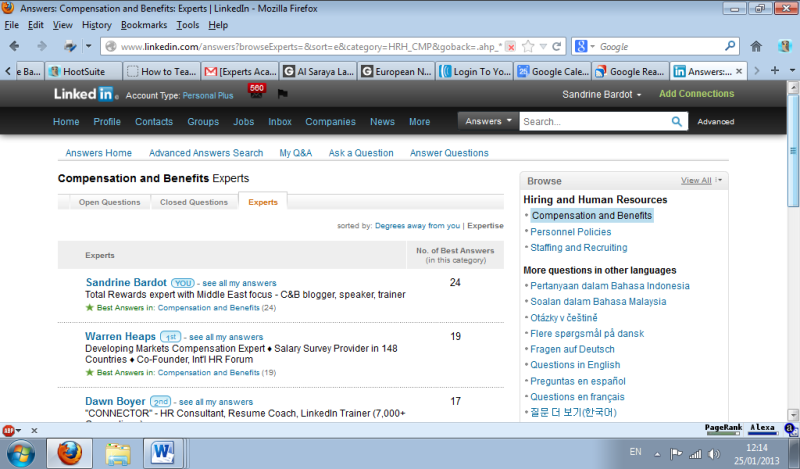
Task: Open Windows Explorer folder icon in the taskbar
Action: pos(118,453)
